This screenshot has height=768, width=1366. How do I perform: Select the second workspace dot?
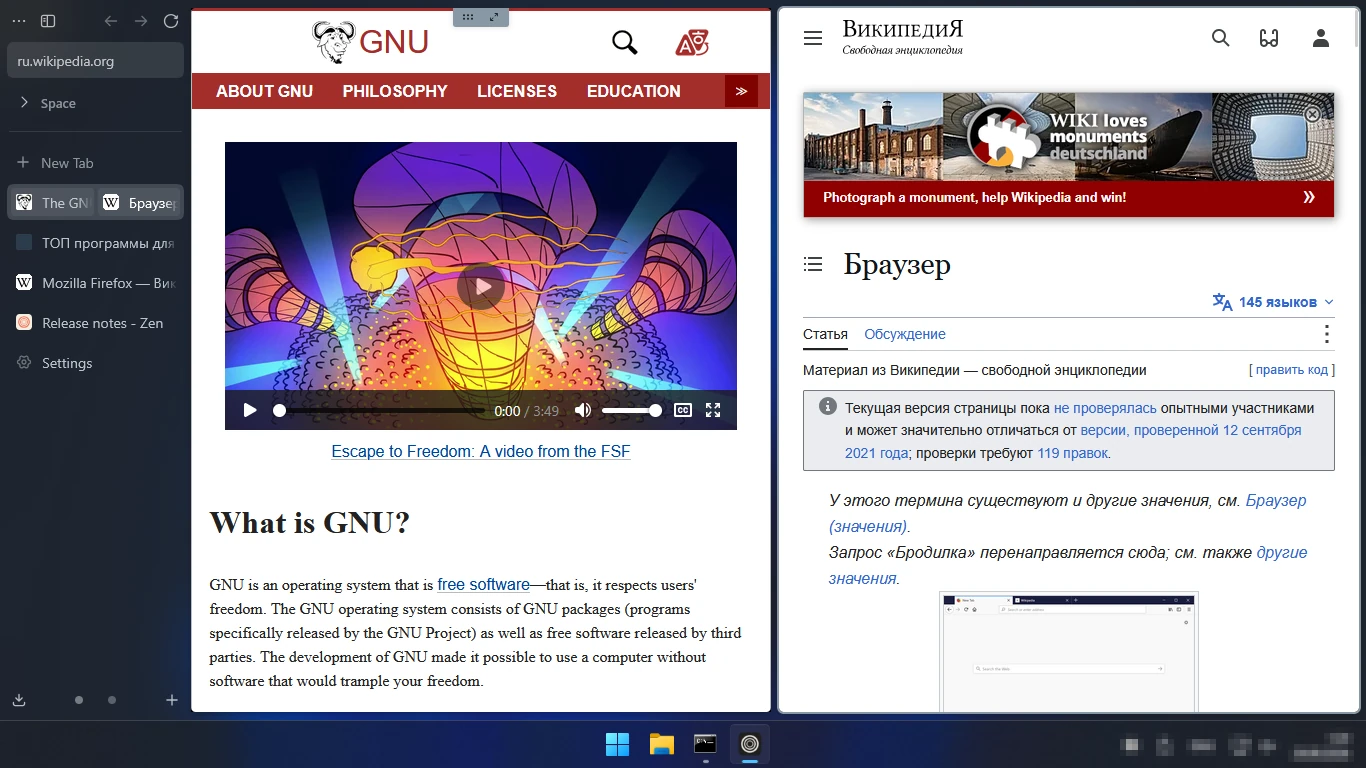112,700
